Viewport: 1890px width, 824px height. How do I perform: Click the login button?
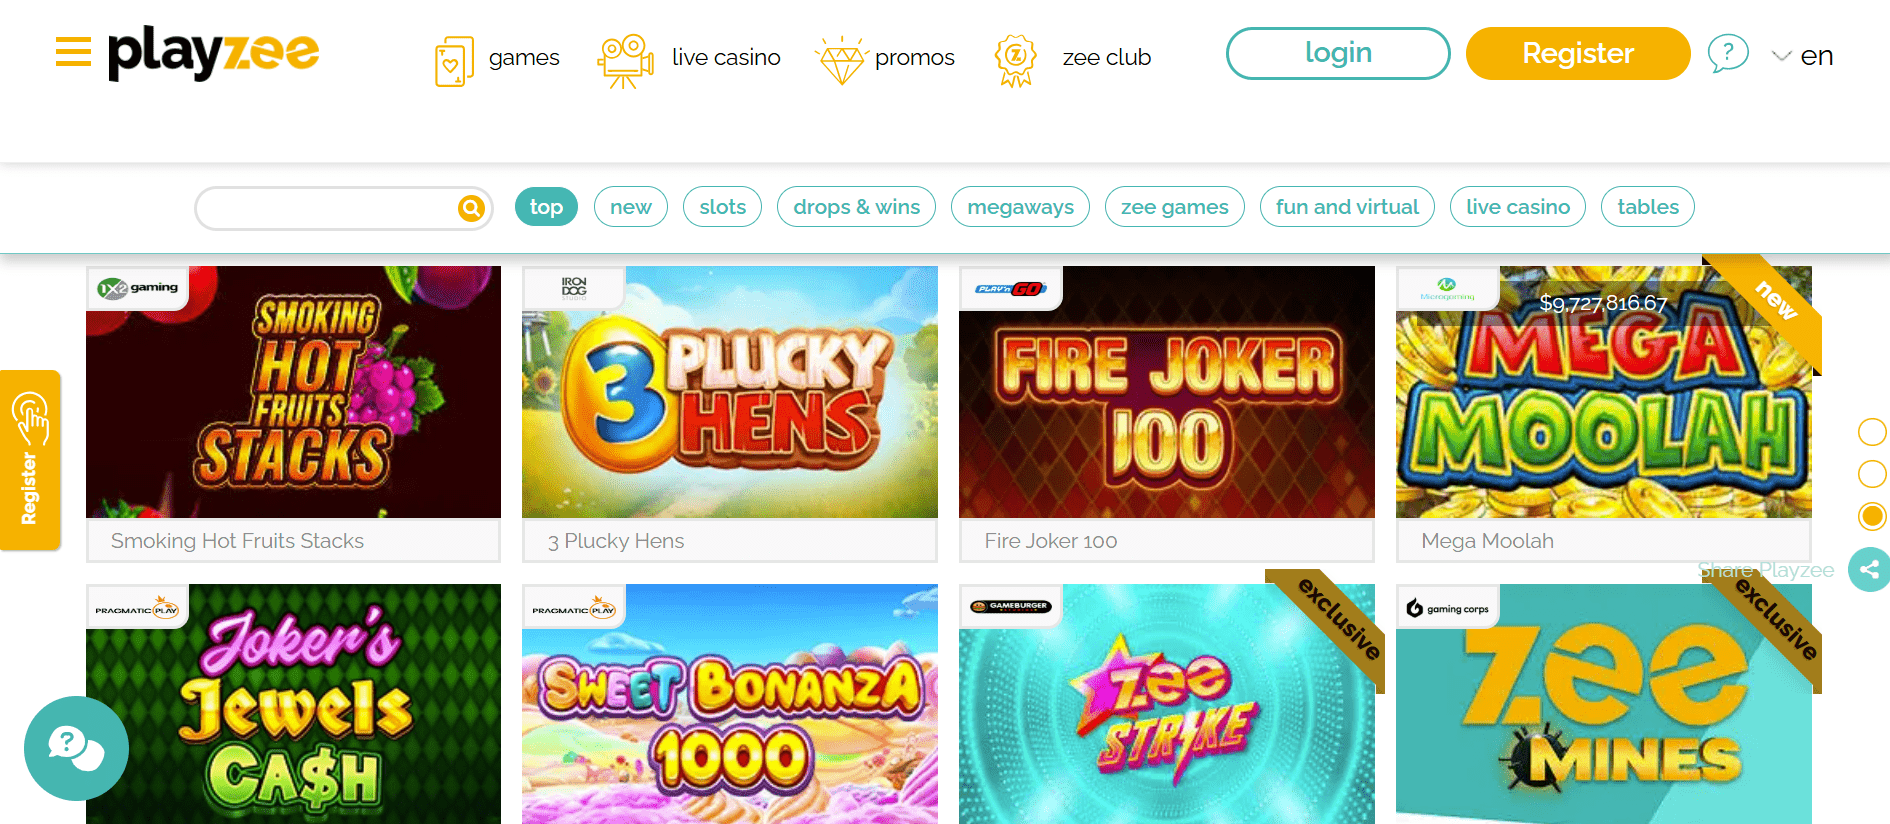click(x=1338, y=53)
